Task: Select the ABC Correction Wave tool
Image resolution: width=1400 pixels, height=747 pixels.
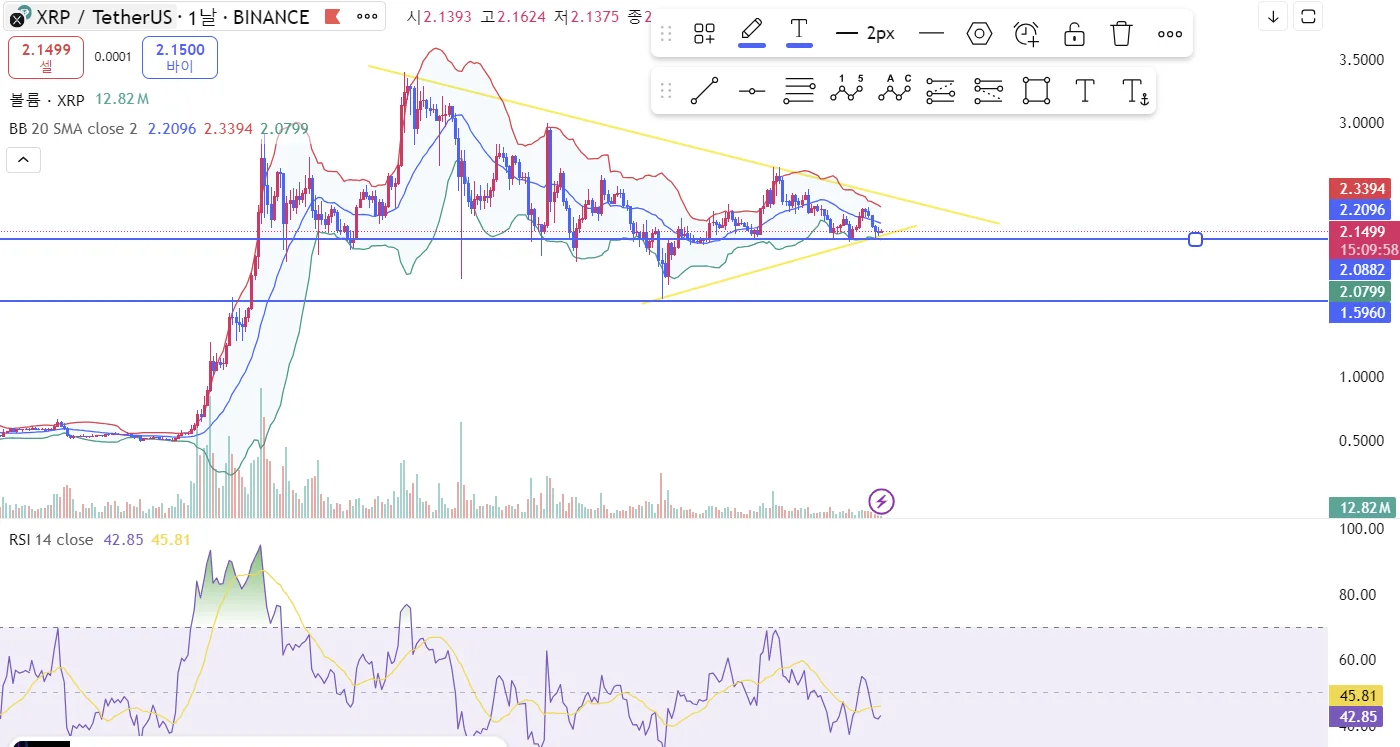Action: [894, 91]
